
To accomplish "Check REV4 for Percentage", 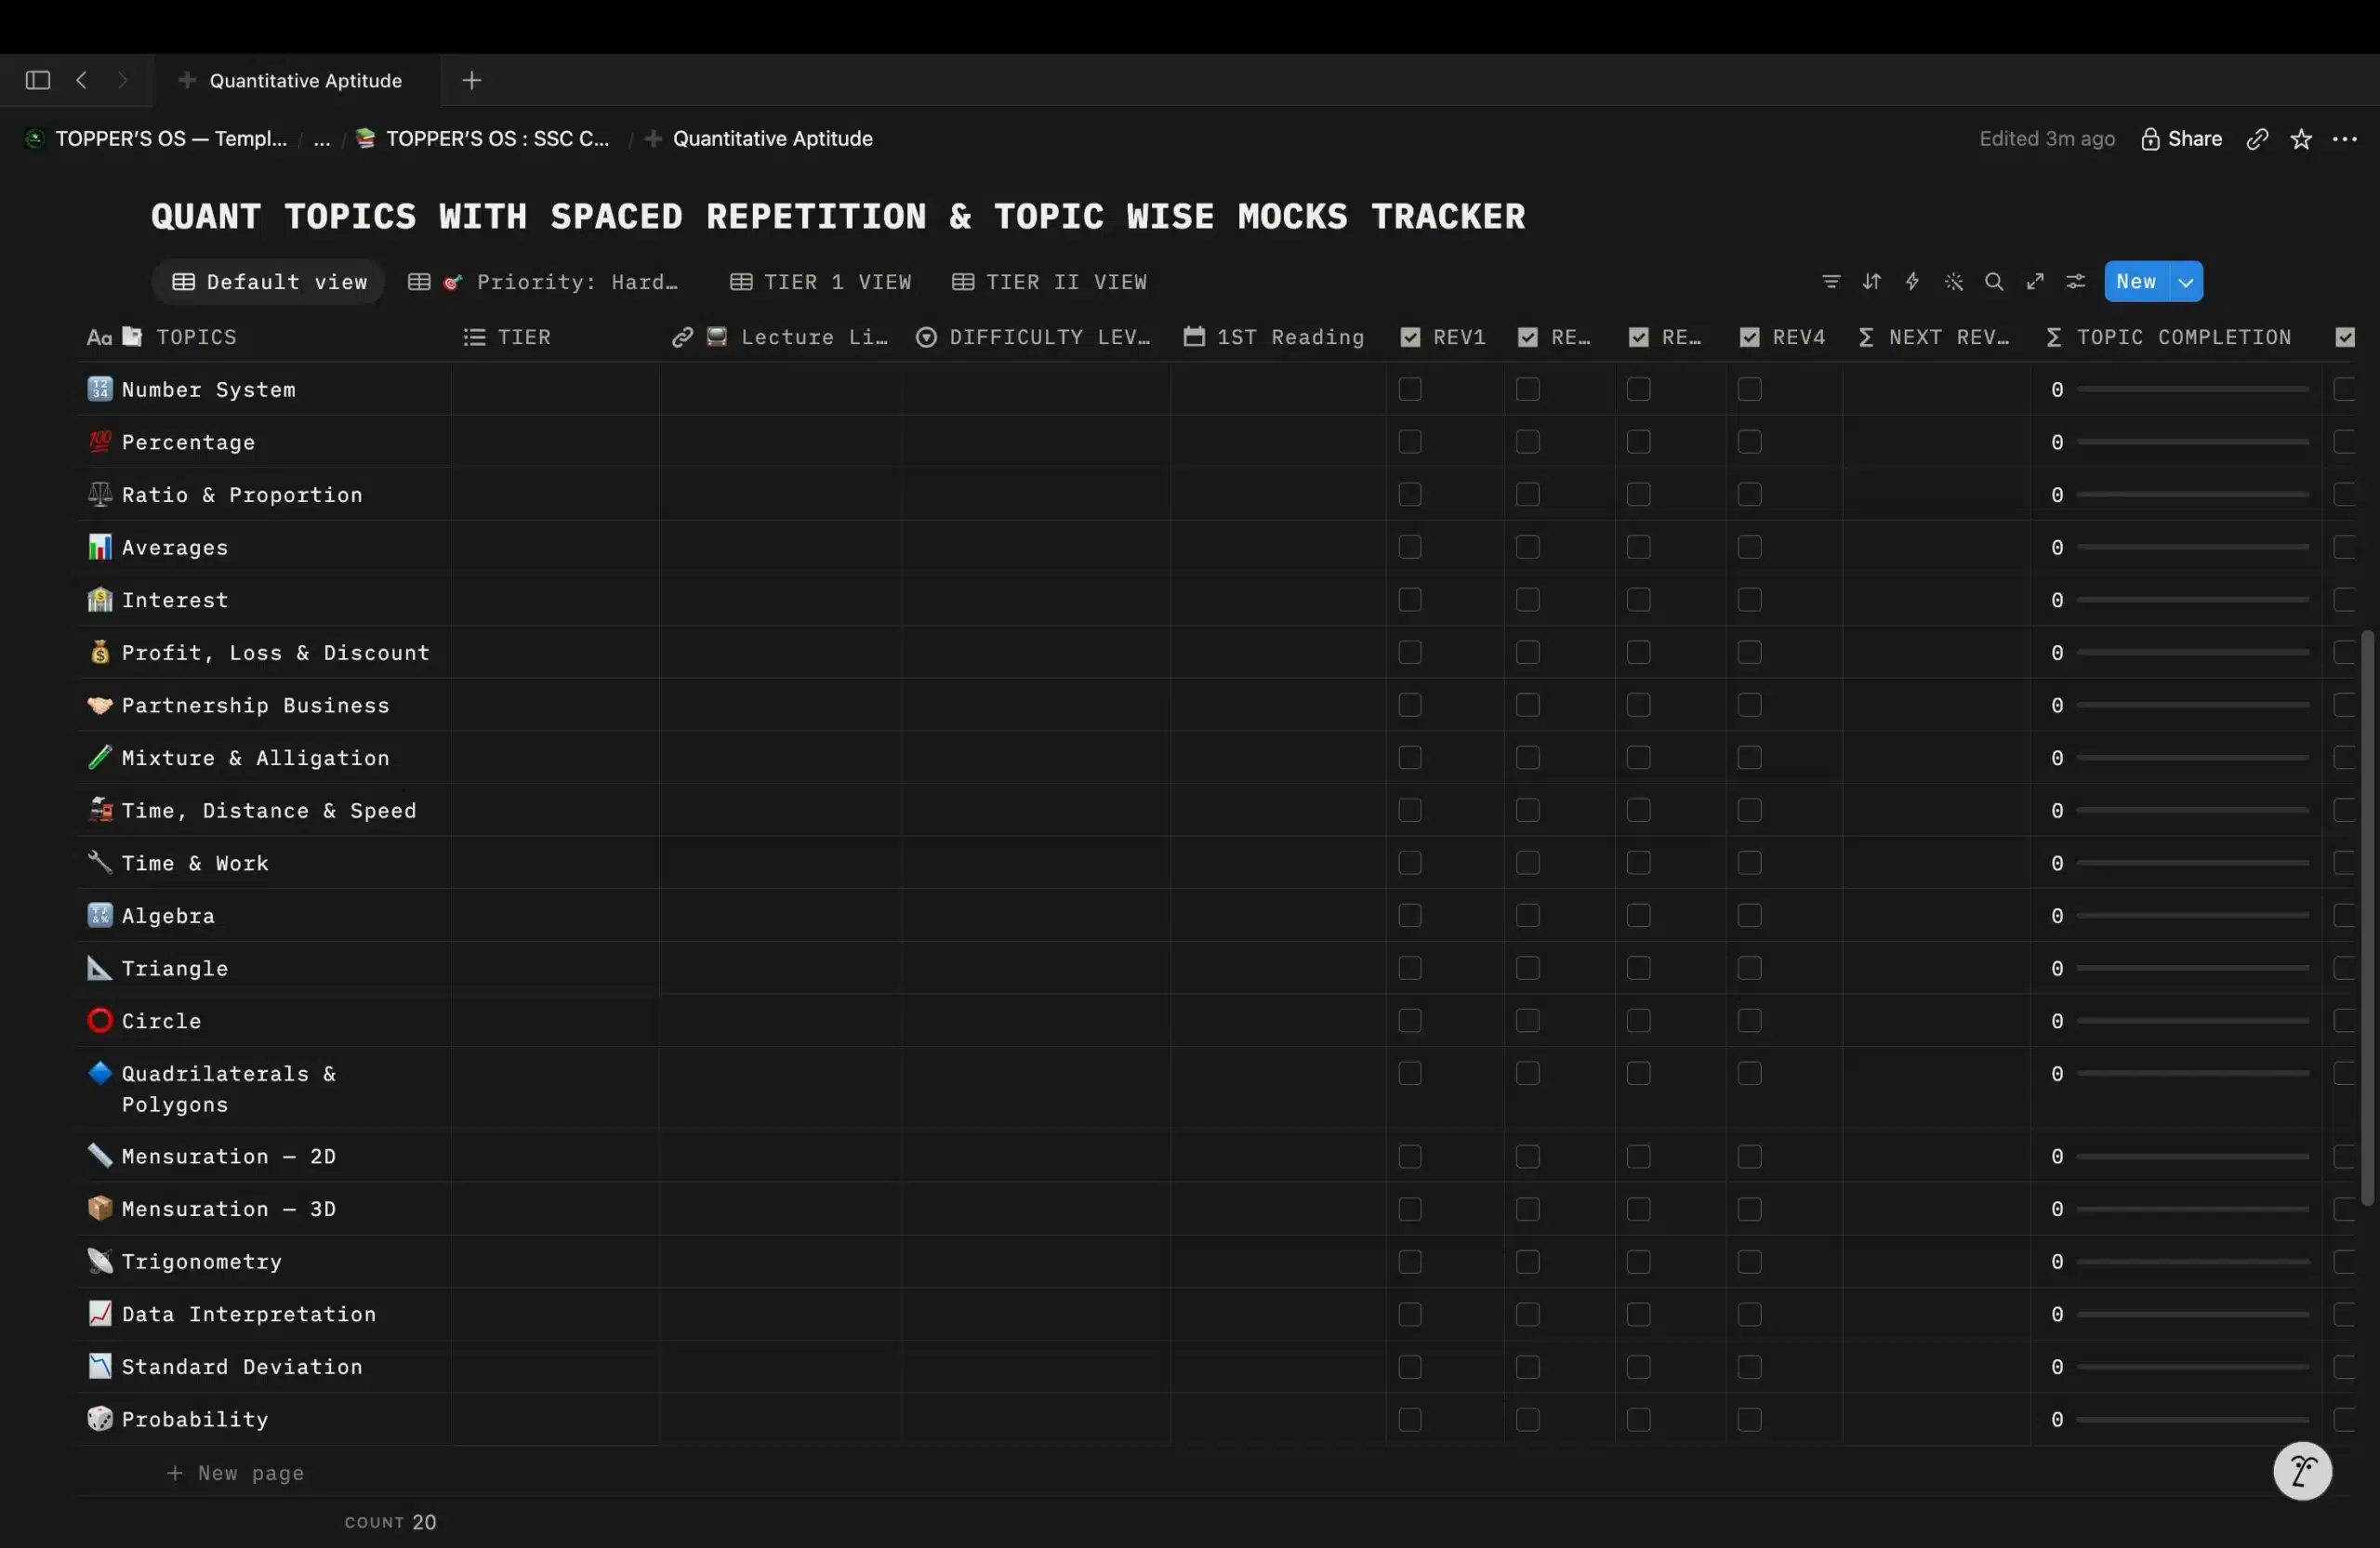I will point(1749,442).
